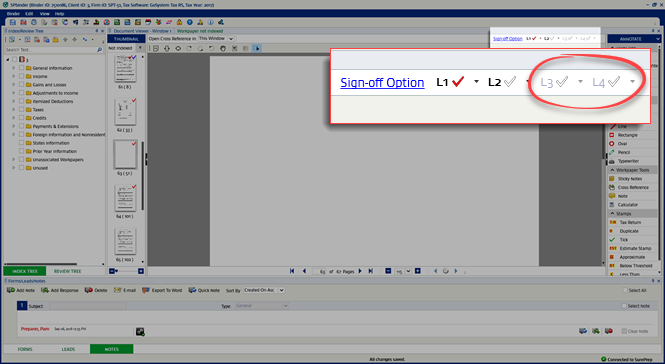Open the Edit menu
Image resolution: width=665 pixels, height=364 pixels.
(29, 14)
